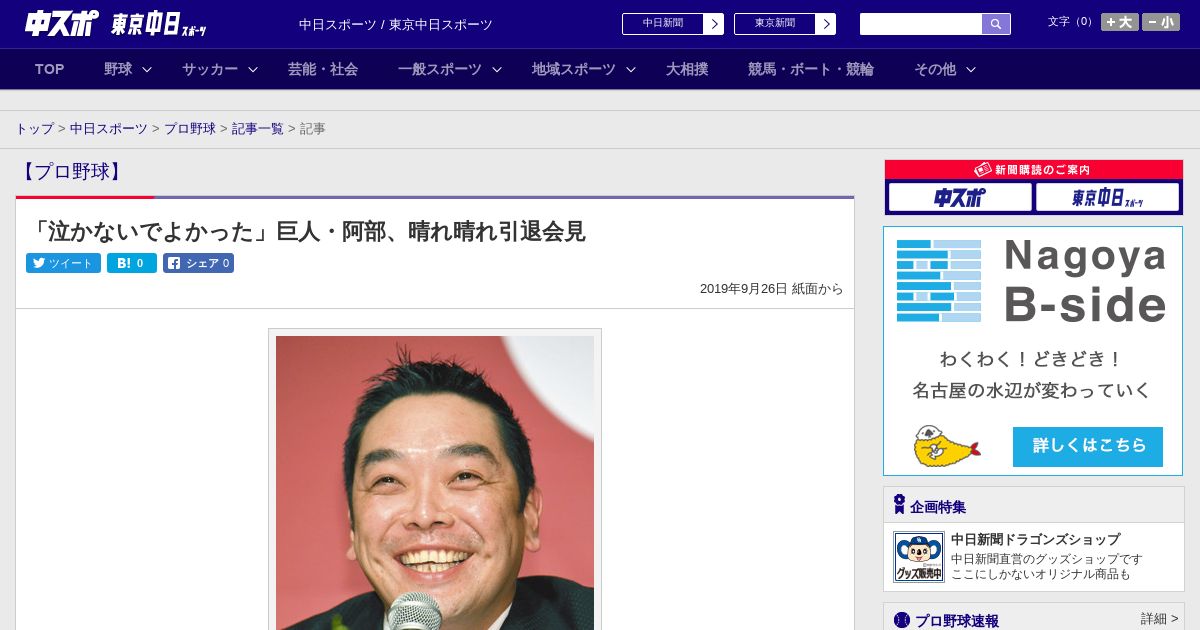Select 芸能・社会 in navigation
The width and height of the screenshot is (1200, 630).
click(x=323, y=69)
